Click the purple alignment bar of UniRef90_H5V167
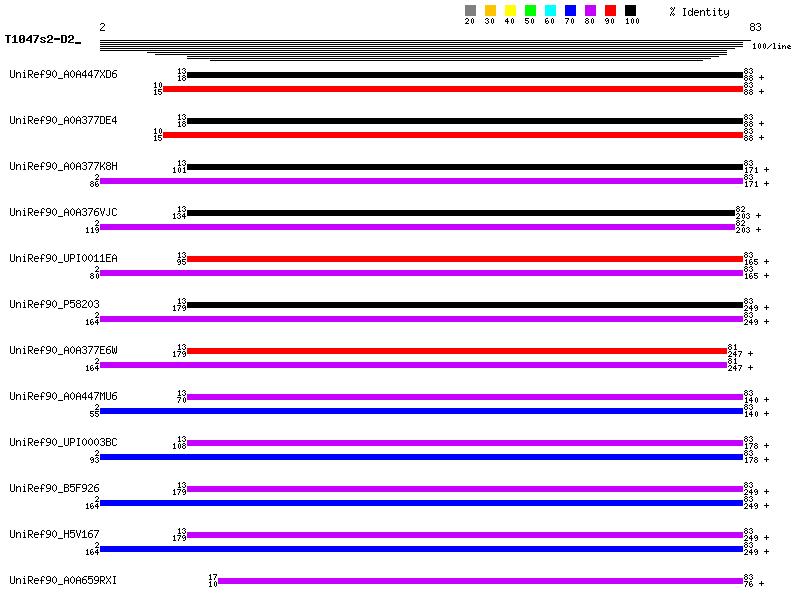 click(x=465, y=535)
